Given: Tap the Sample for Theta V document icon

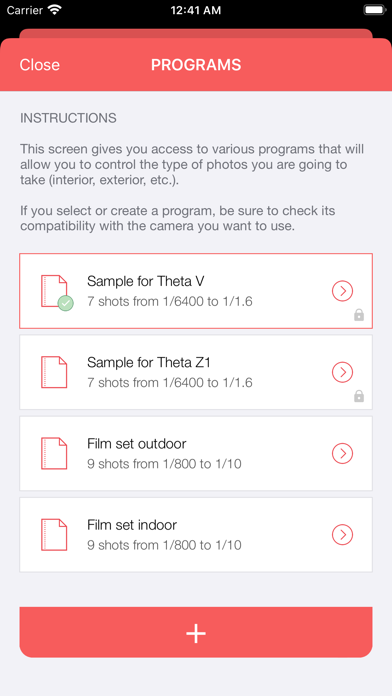Looking at the screenshot, I should pyautogui.click(x=54, y=291).
